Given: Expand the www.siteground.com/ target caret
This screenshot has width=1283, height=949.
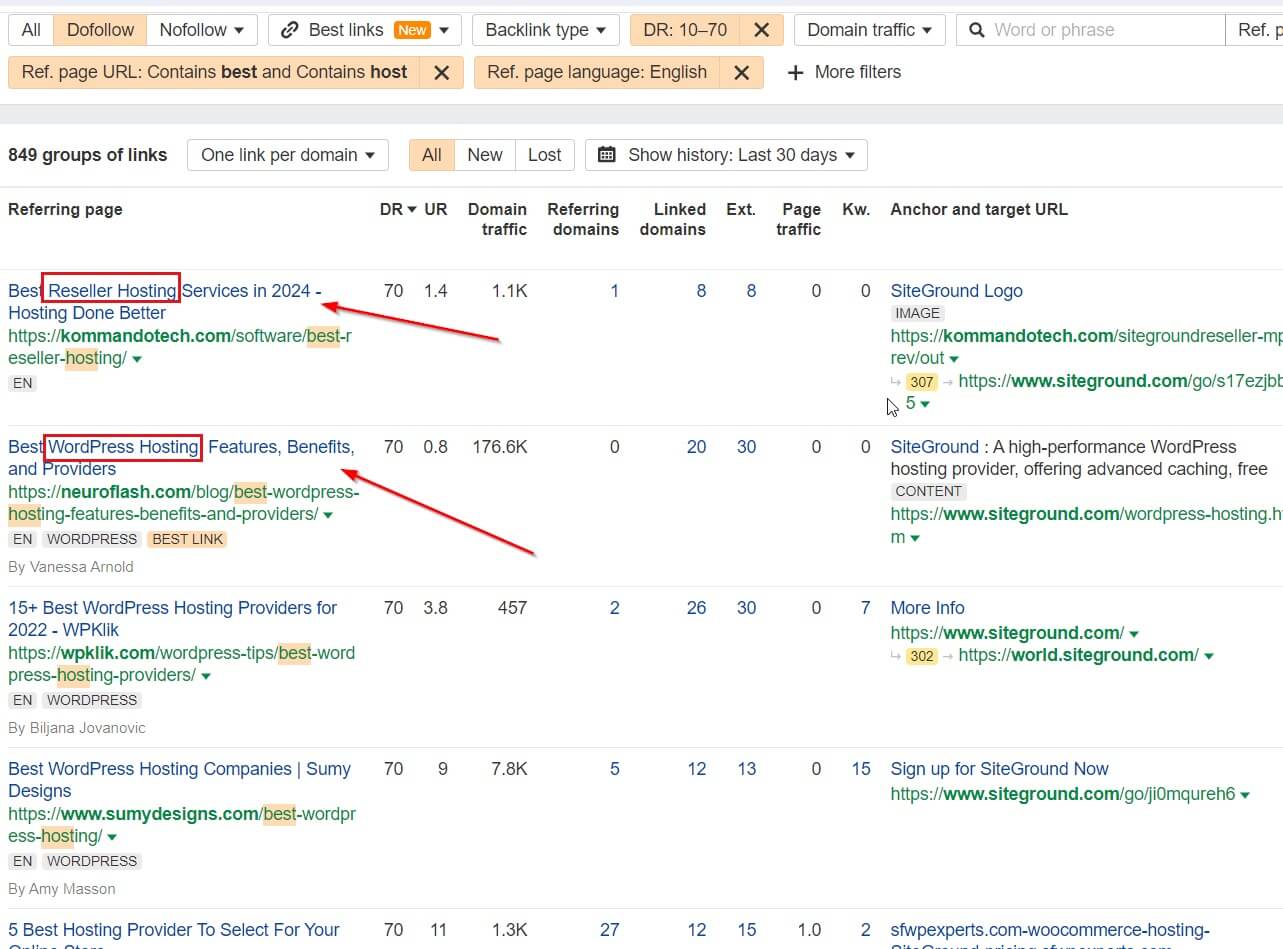Looking at the screenshot, I should coord(1134,634).
